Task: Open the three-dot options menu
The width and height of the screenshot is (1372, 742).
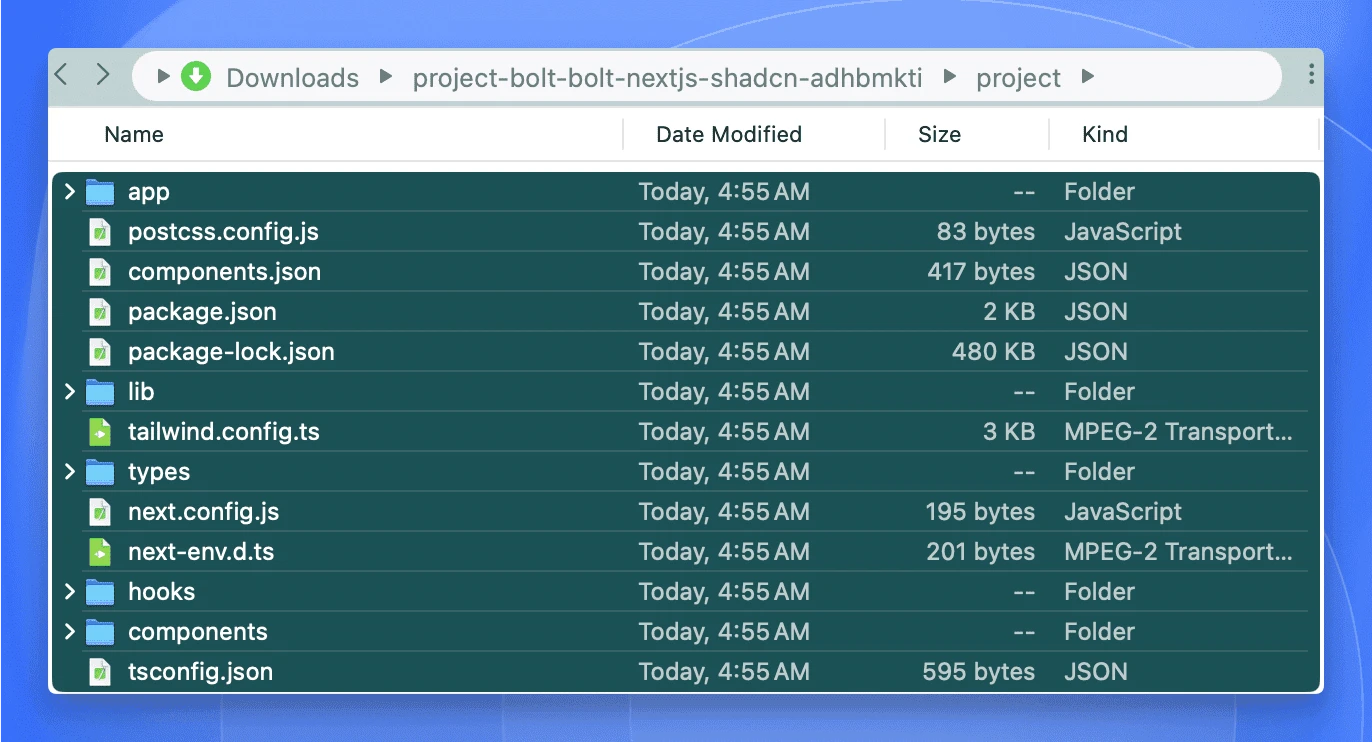Action: [1311, 75]
